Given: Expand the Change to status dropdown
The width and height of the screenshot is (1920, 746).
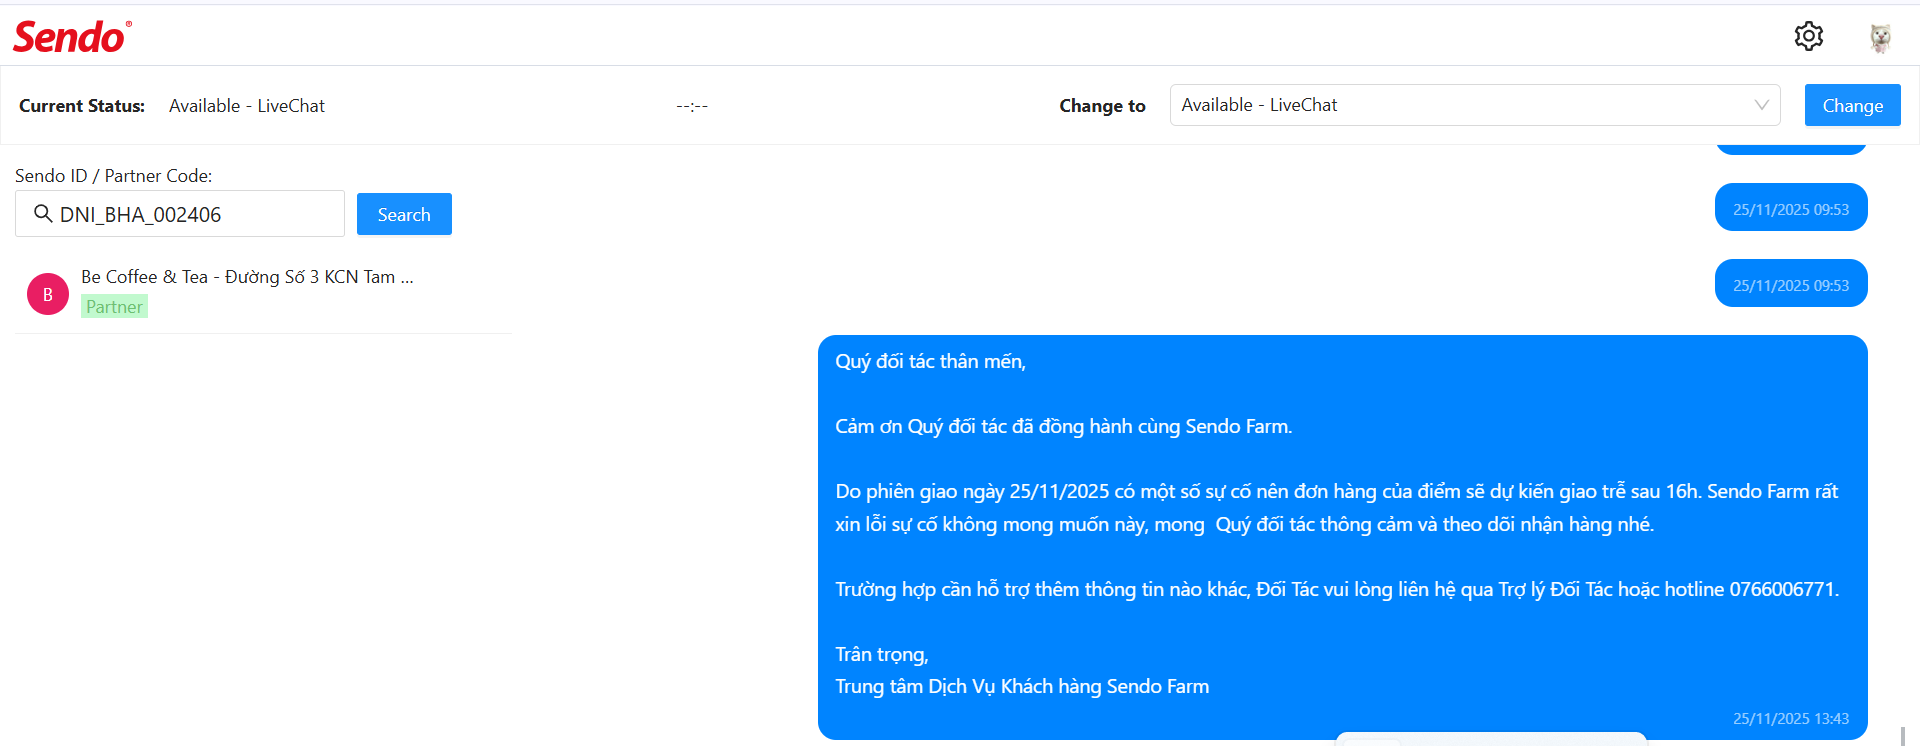Looking at the screenshot, I should pos(1475,105).
